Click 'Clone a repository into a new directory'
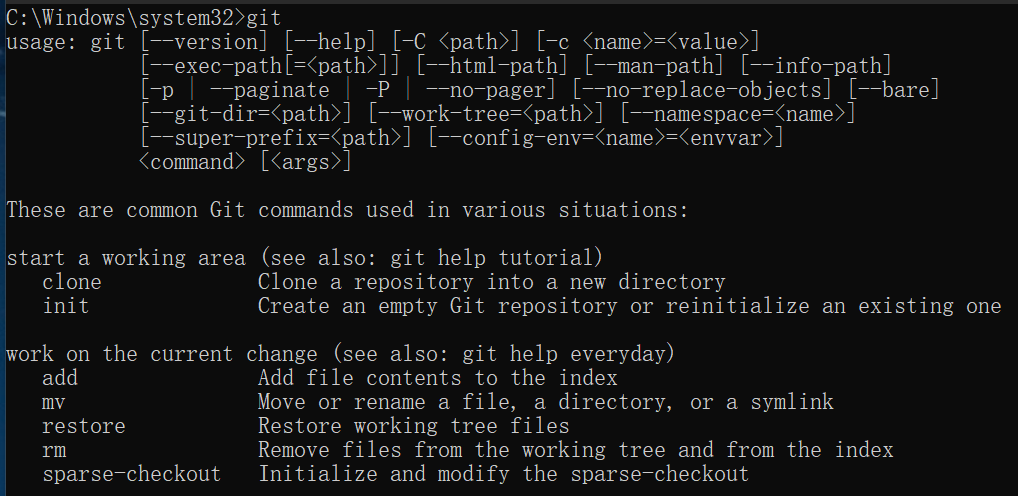This screenshot has width=1018, height=496. pyautogui.click(x=491, y=282)
